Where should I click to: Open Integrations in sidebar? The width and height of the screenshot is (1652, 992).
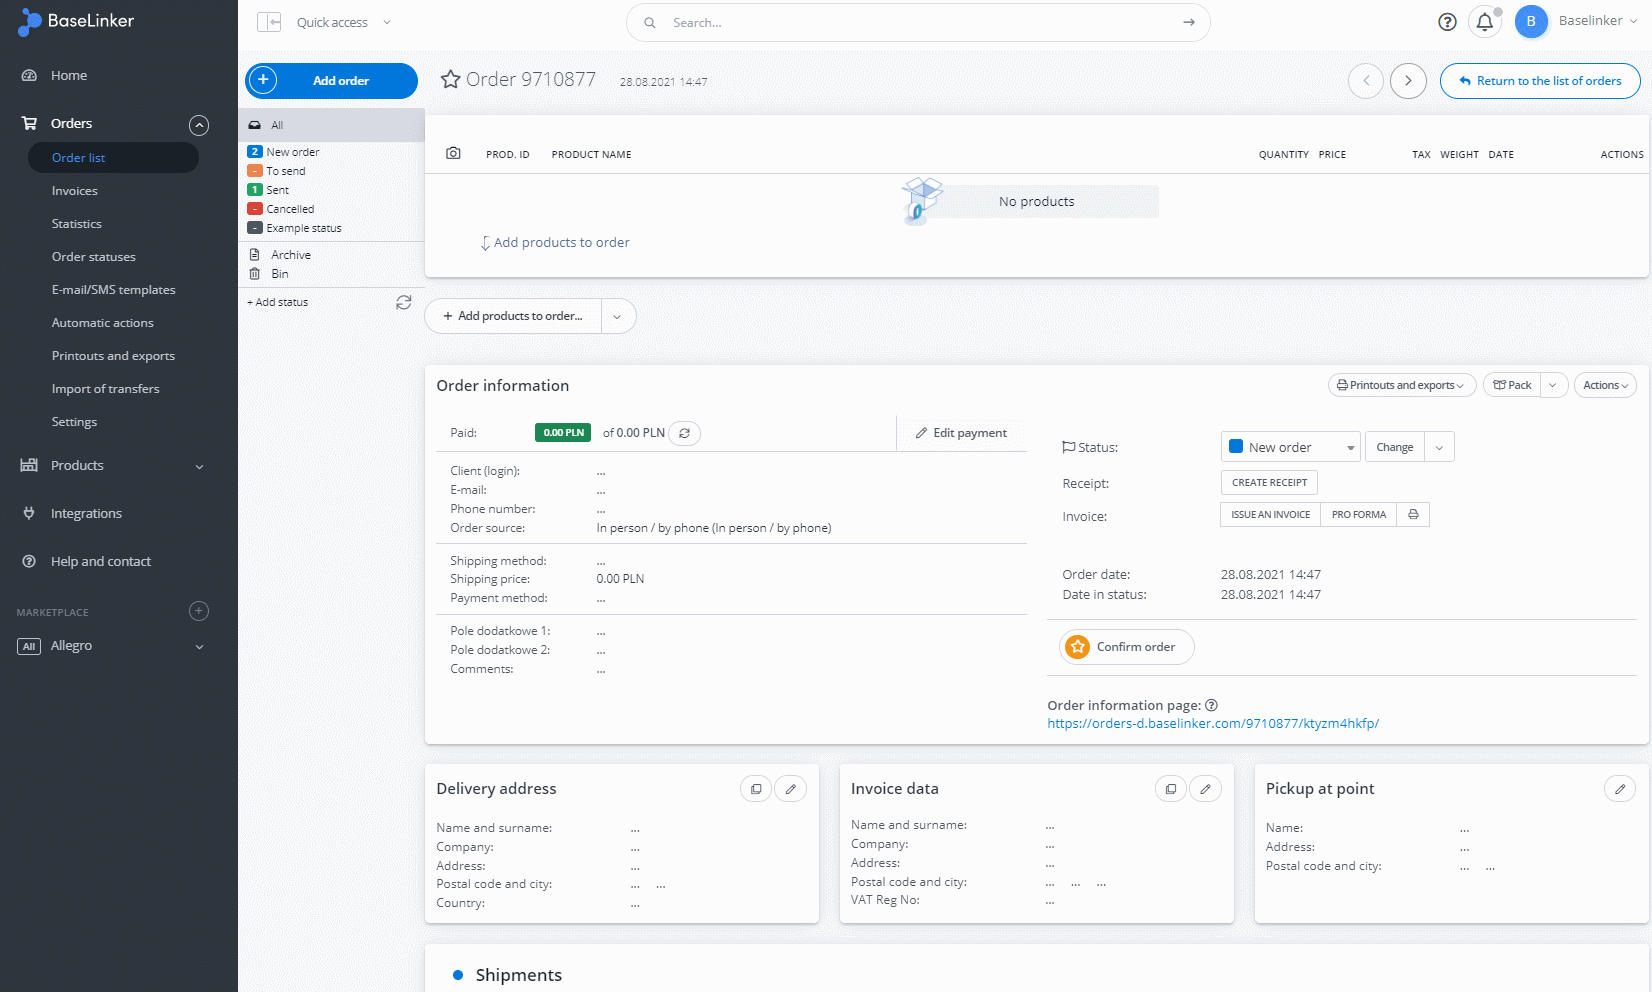point(86,513)
